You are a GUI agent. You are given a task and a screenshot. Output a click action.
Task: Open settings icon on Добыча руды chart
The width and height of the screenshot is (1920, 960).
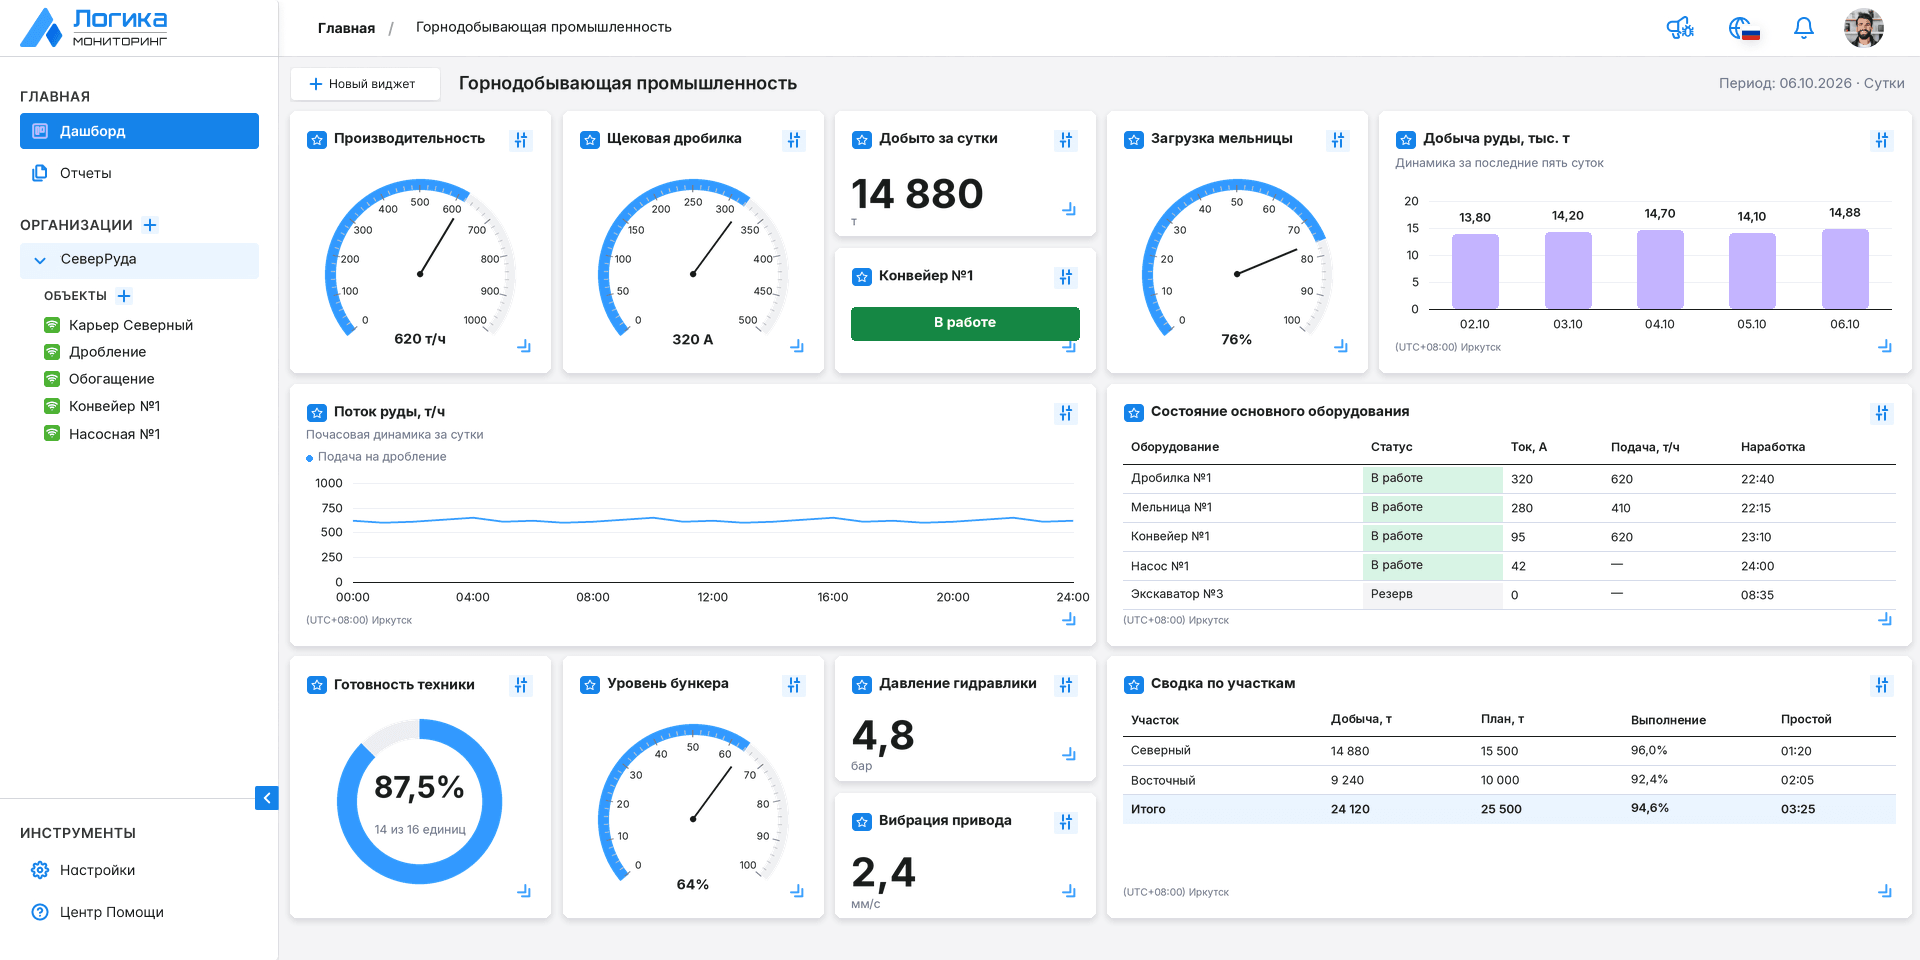1882,140
